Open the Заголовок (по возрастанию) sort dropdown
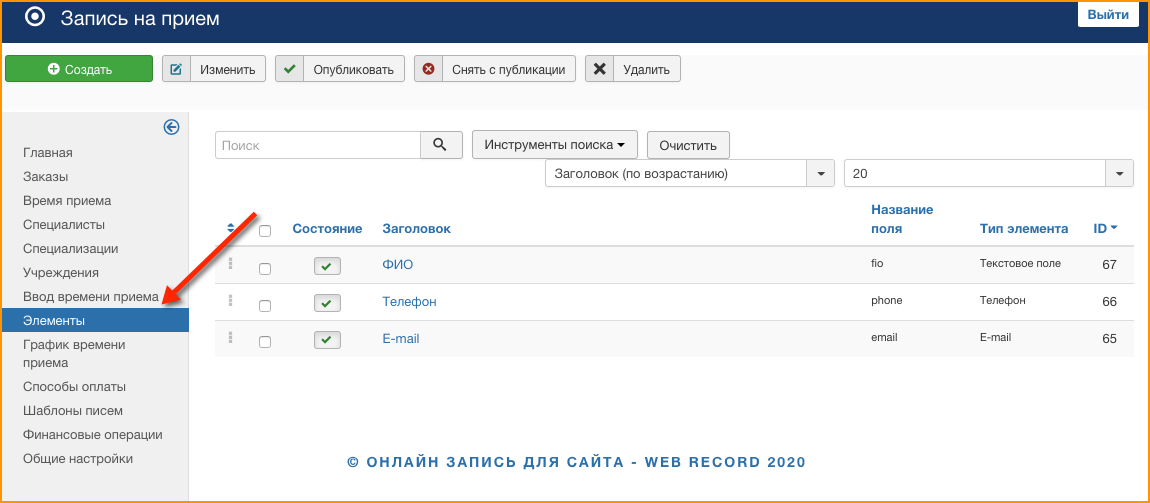 [x=689, y=174]
